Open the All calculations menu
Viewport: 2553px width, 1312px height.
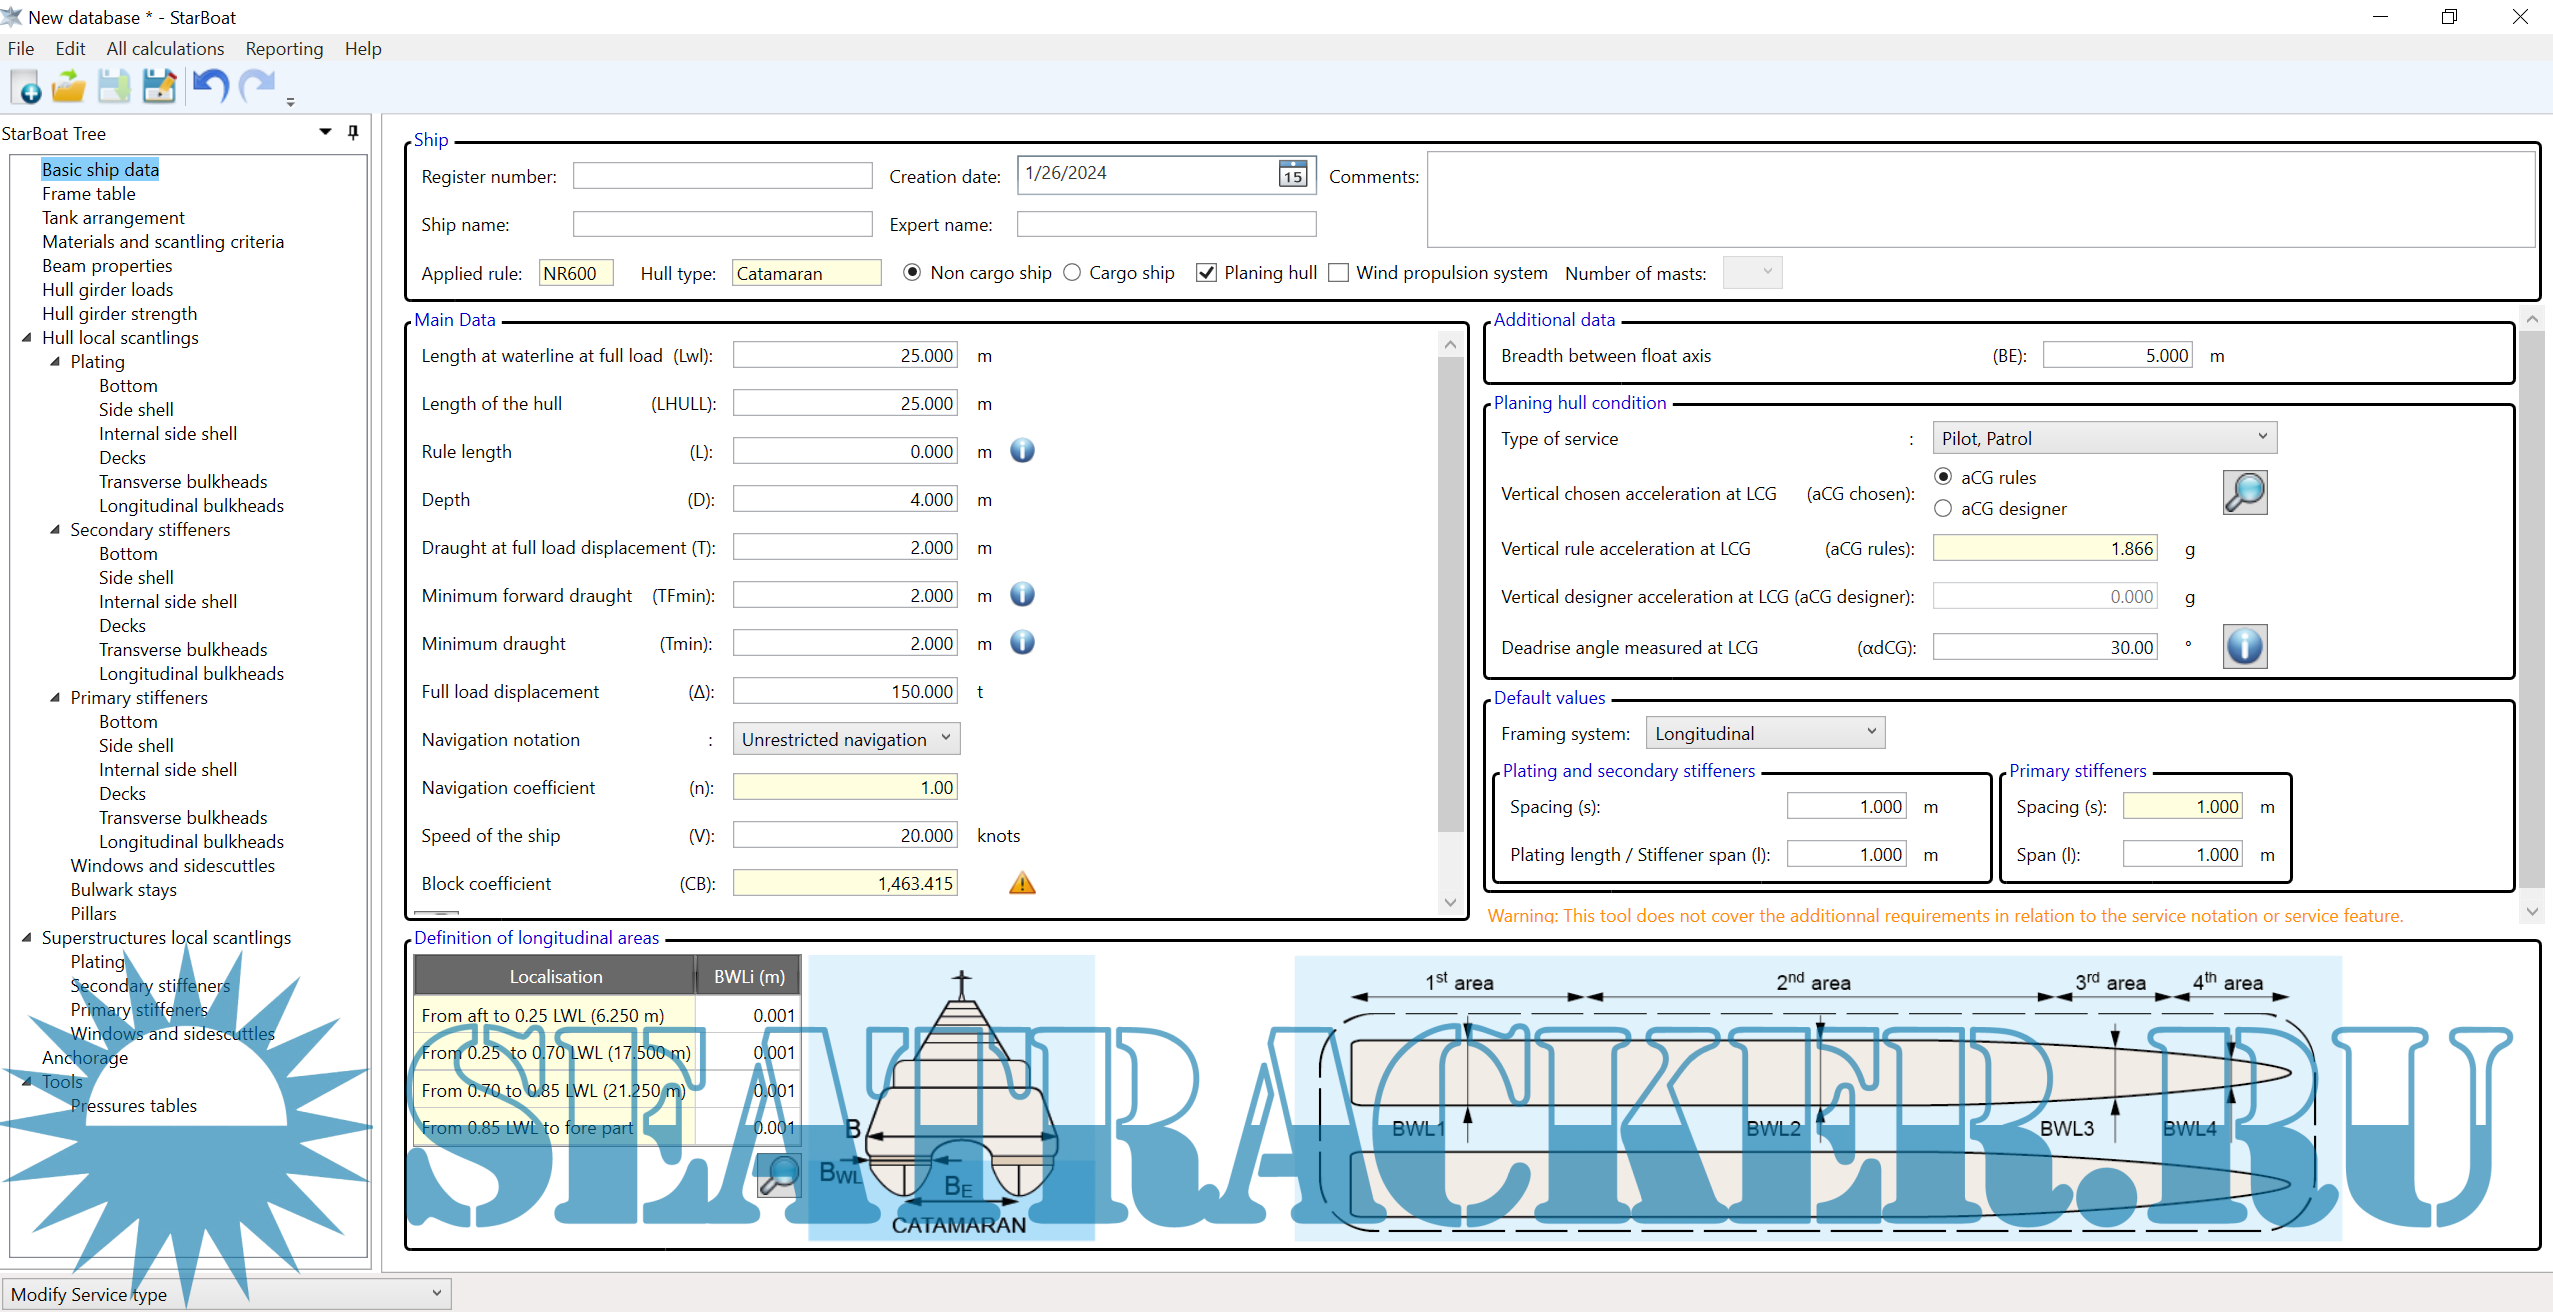pos(165,48)
